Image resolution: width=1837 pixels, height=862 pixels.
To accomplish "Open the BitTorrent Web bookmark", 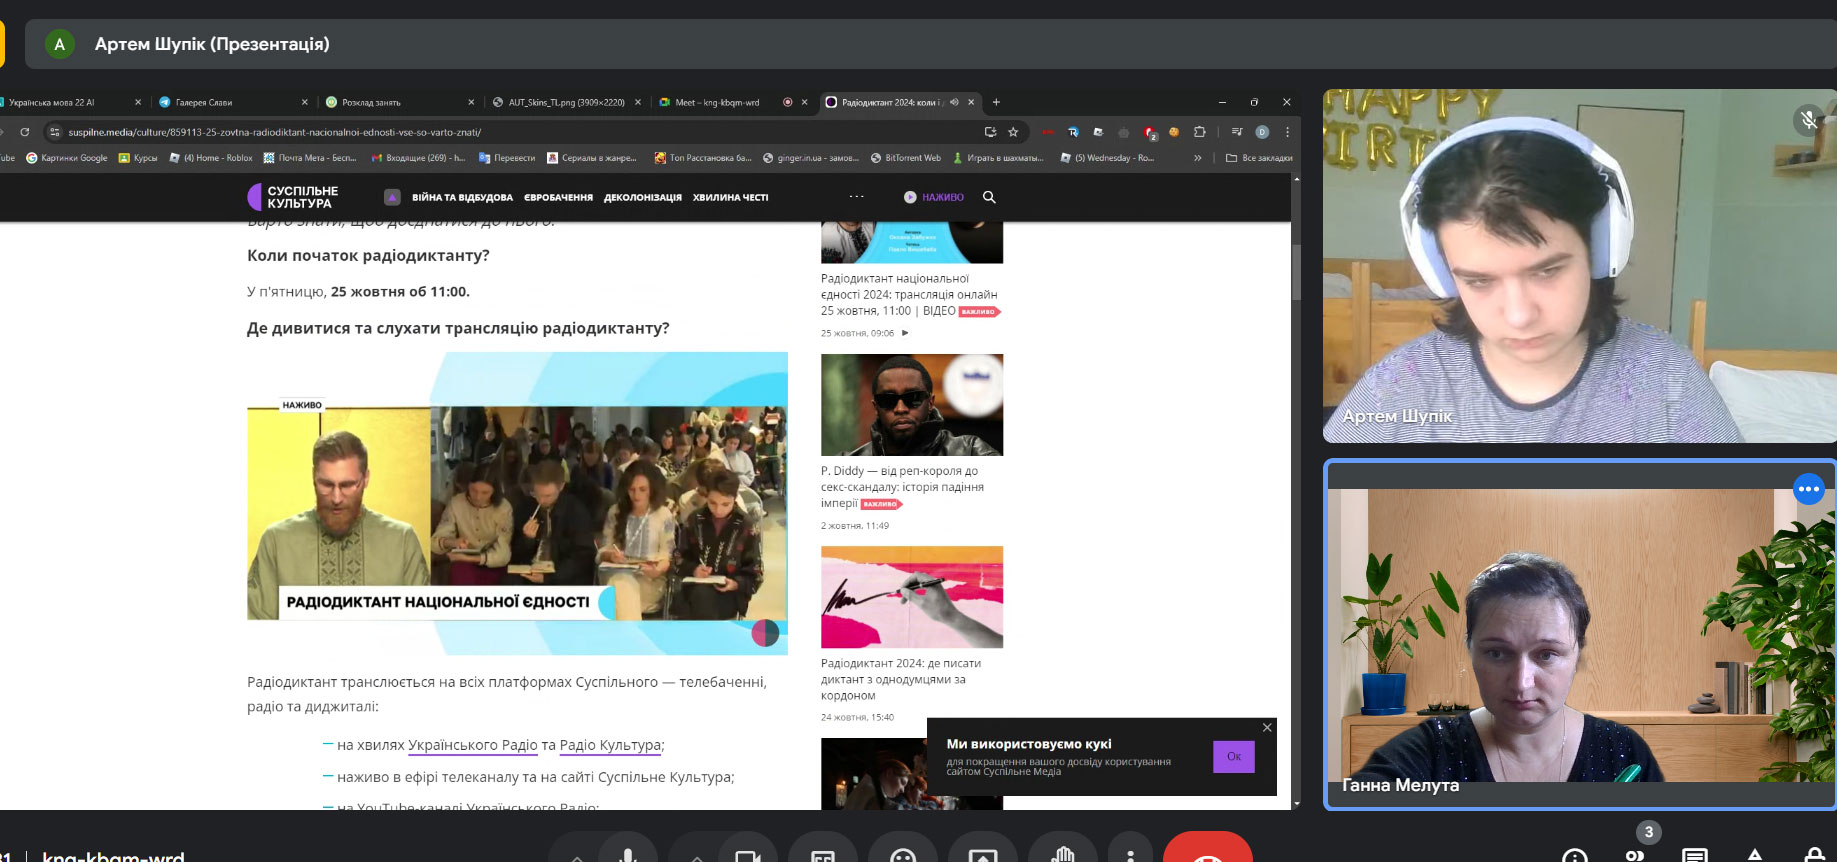I will 906,158.
